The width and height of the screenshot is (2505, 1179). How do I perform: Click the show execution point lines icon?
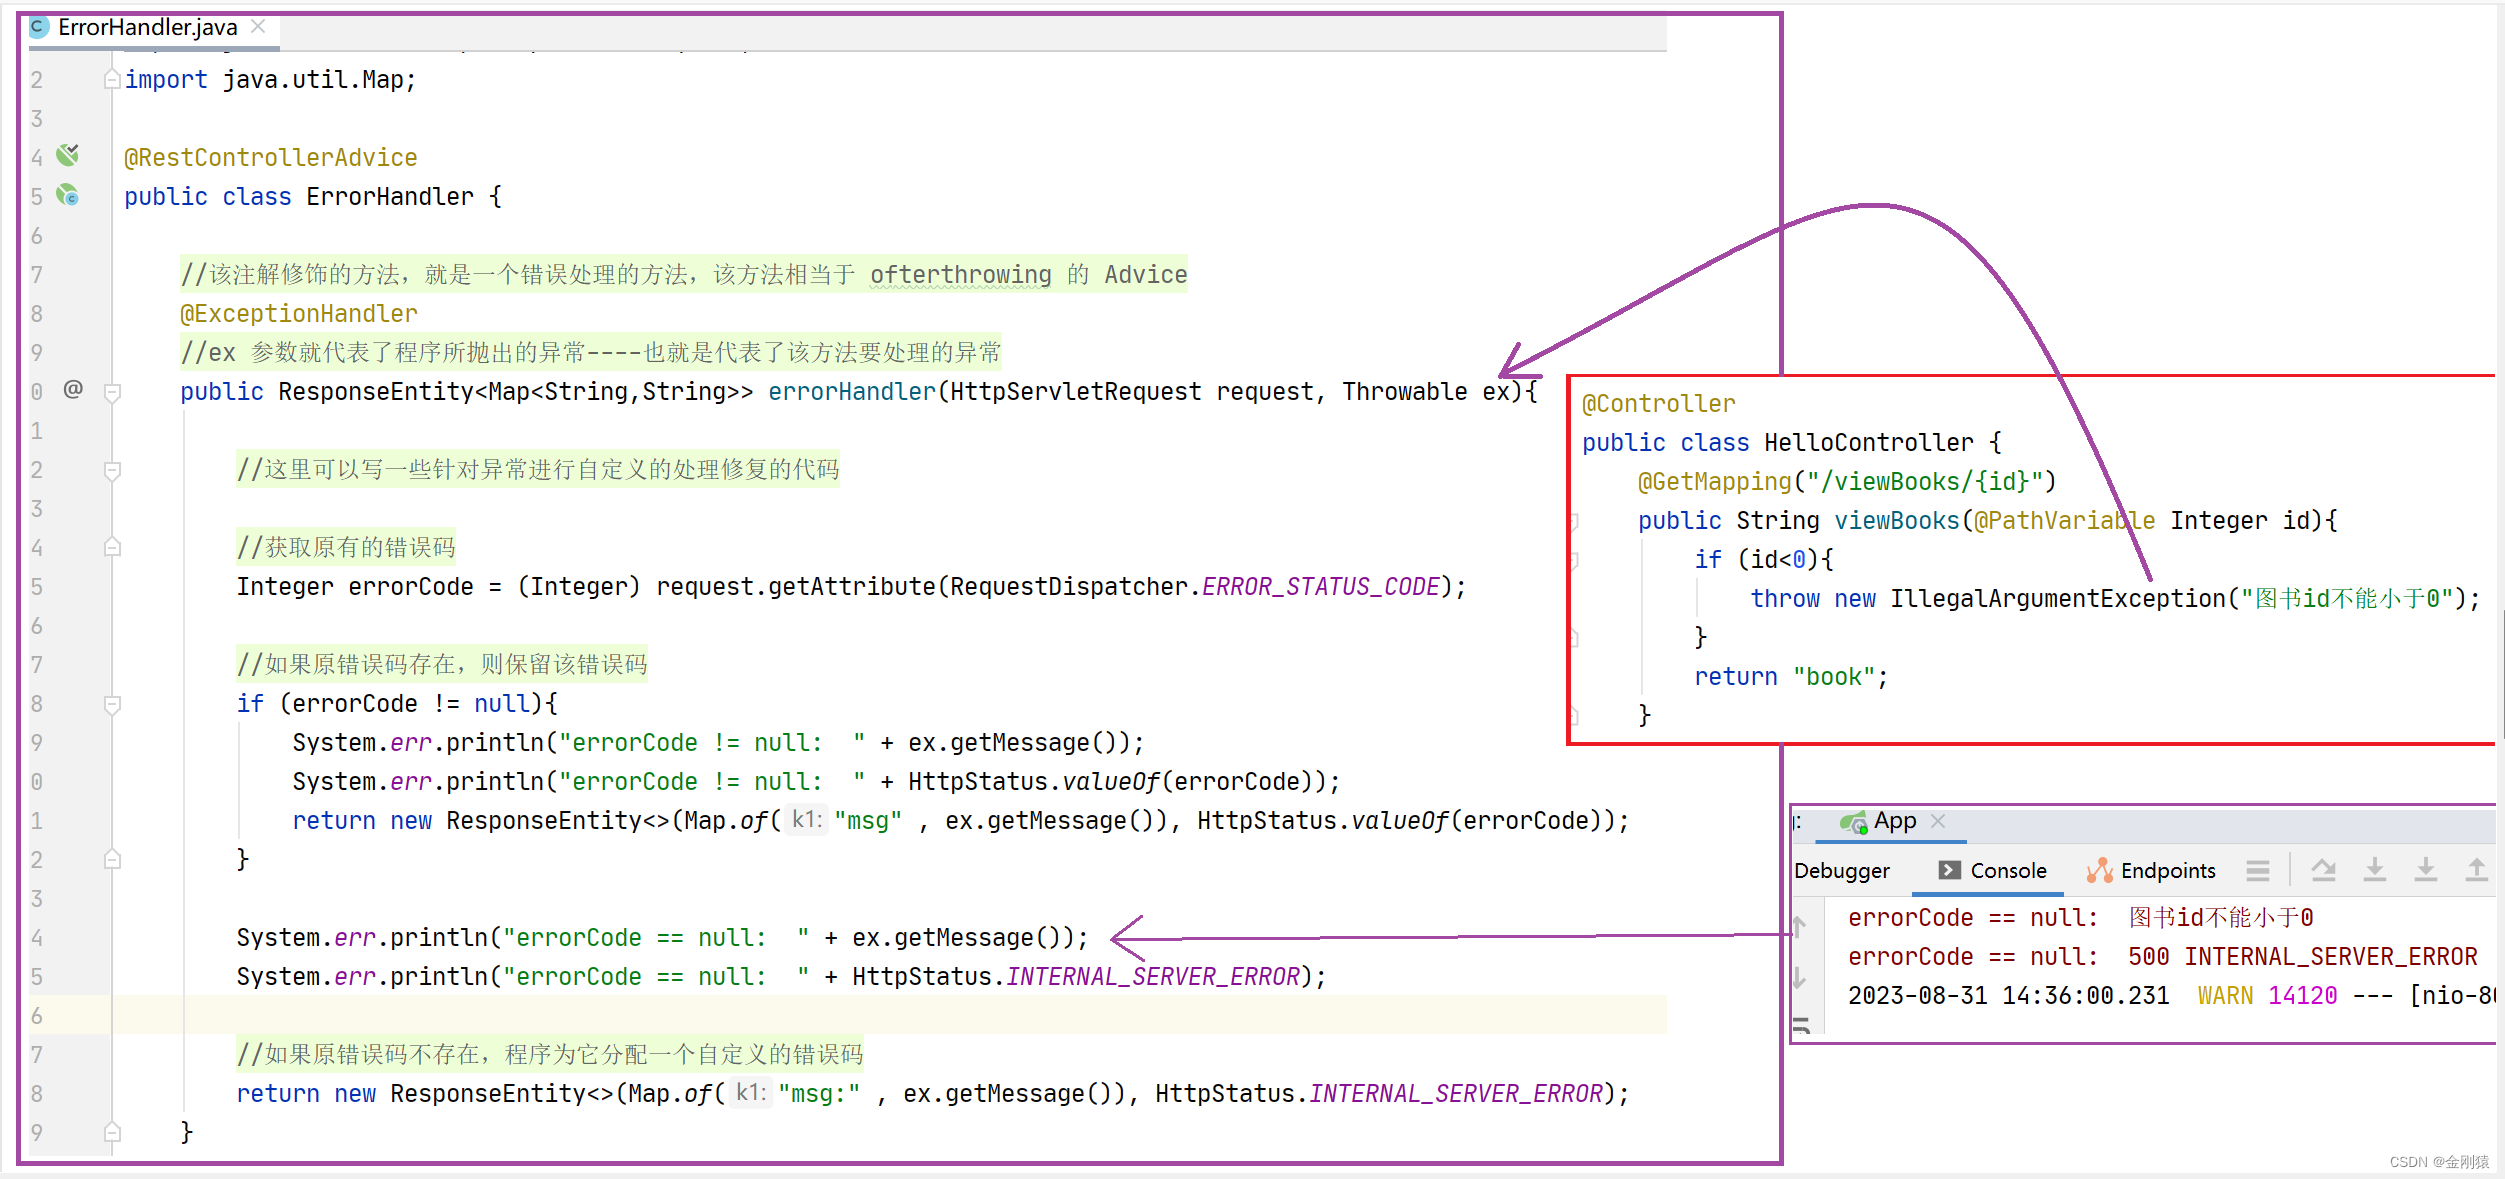coord(2257,871)
